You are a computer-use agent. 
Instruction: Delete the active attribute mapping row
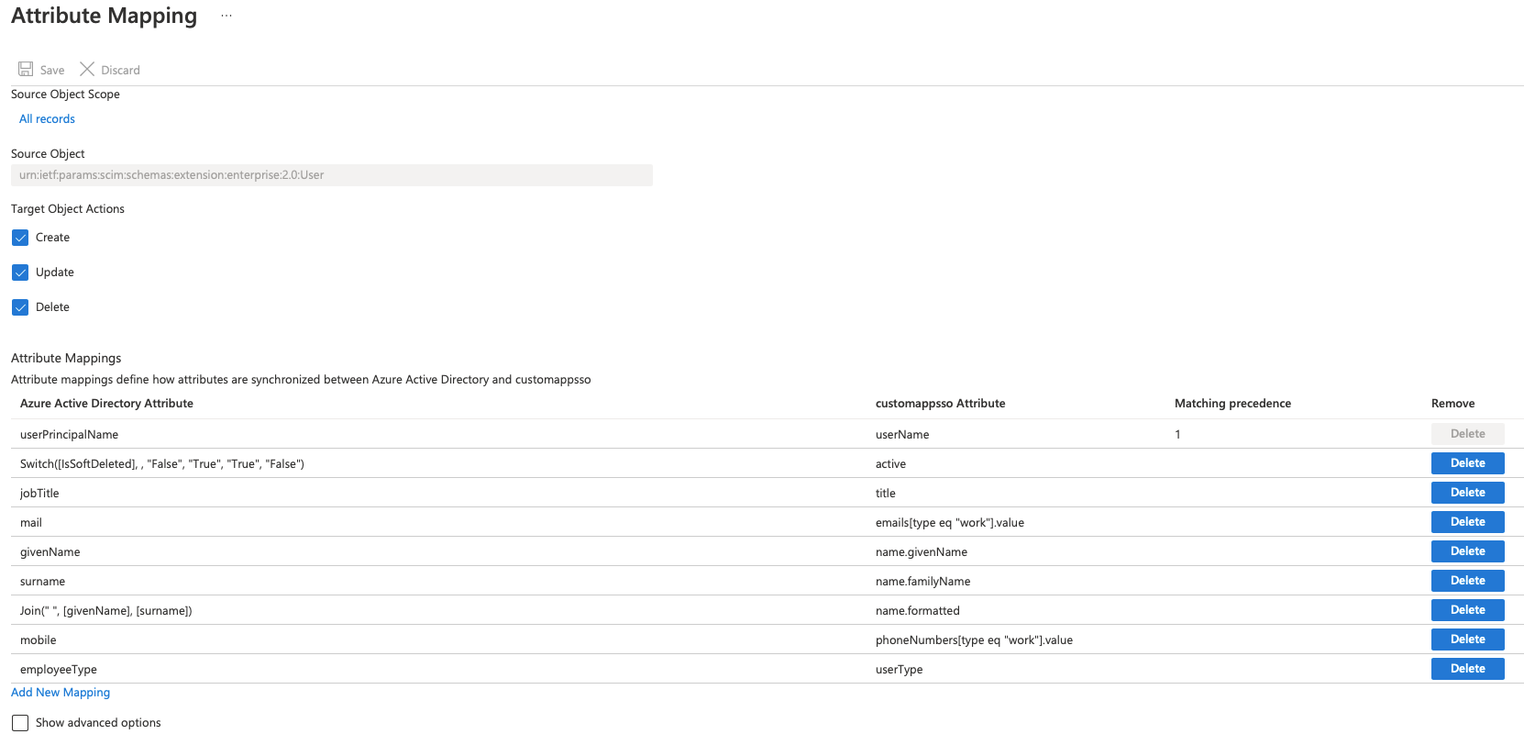[1467, 463]
